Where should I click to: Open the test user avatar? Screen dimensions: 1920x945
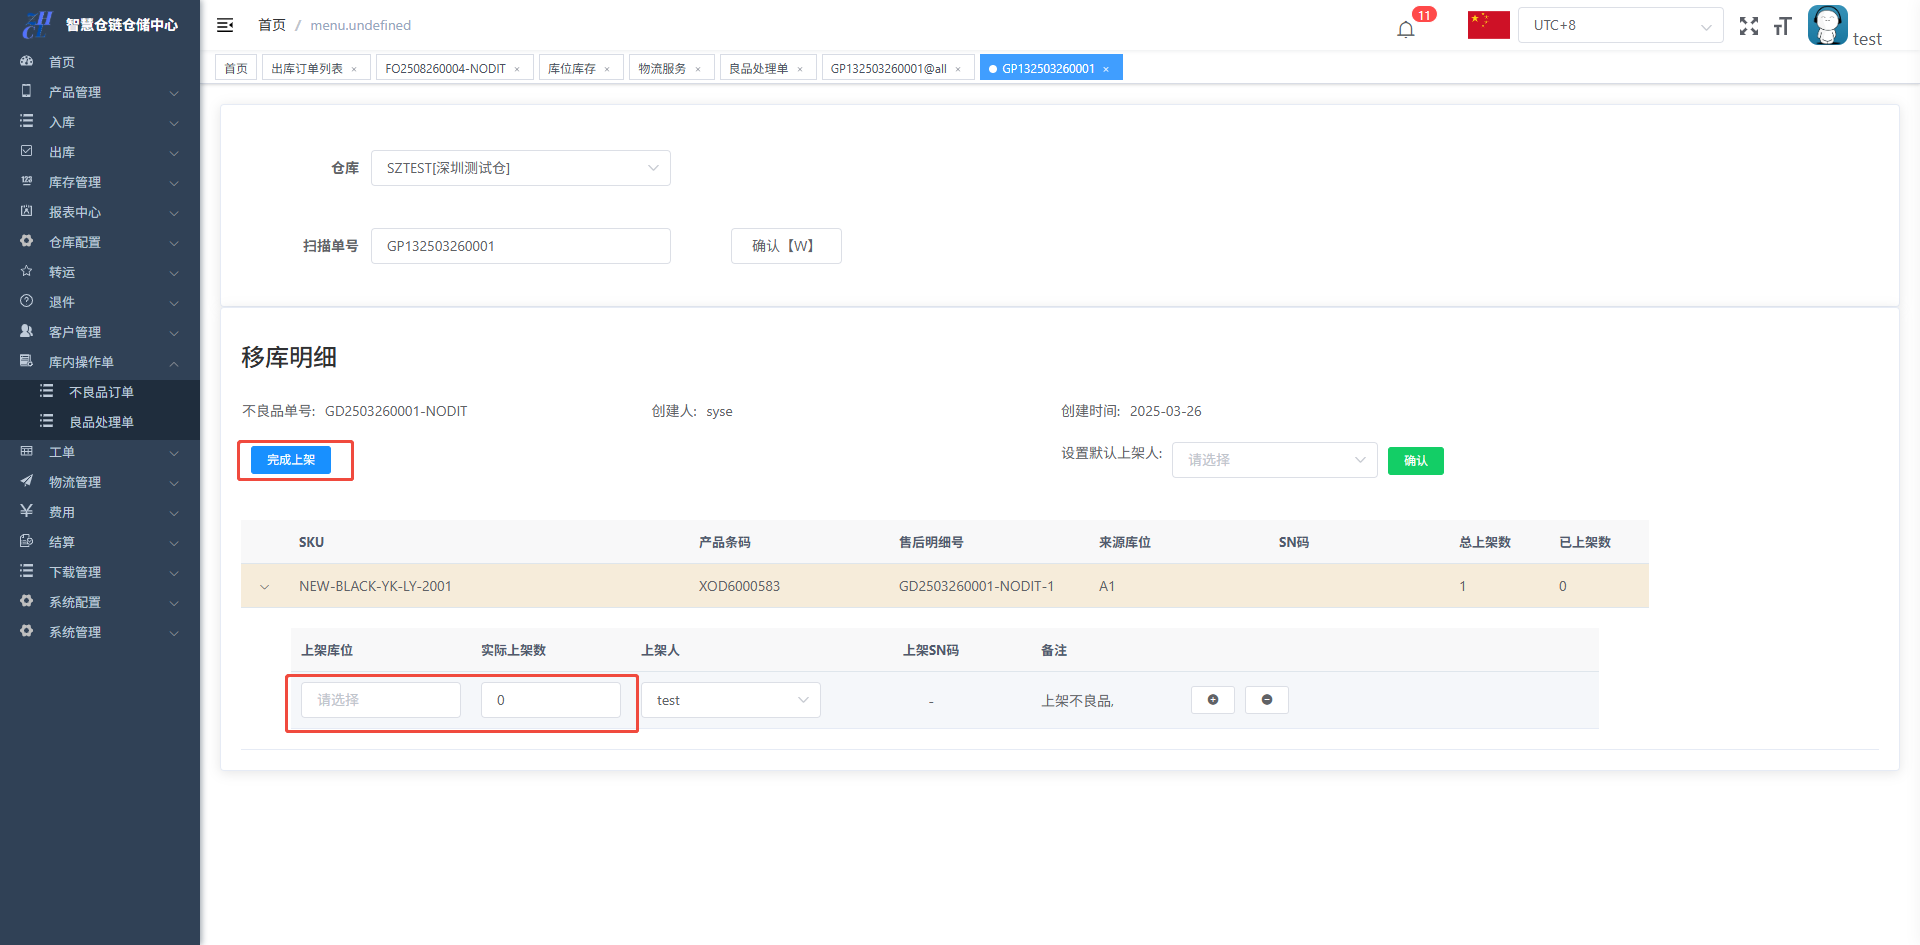(1827, 25)
